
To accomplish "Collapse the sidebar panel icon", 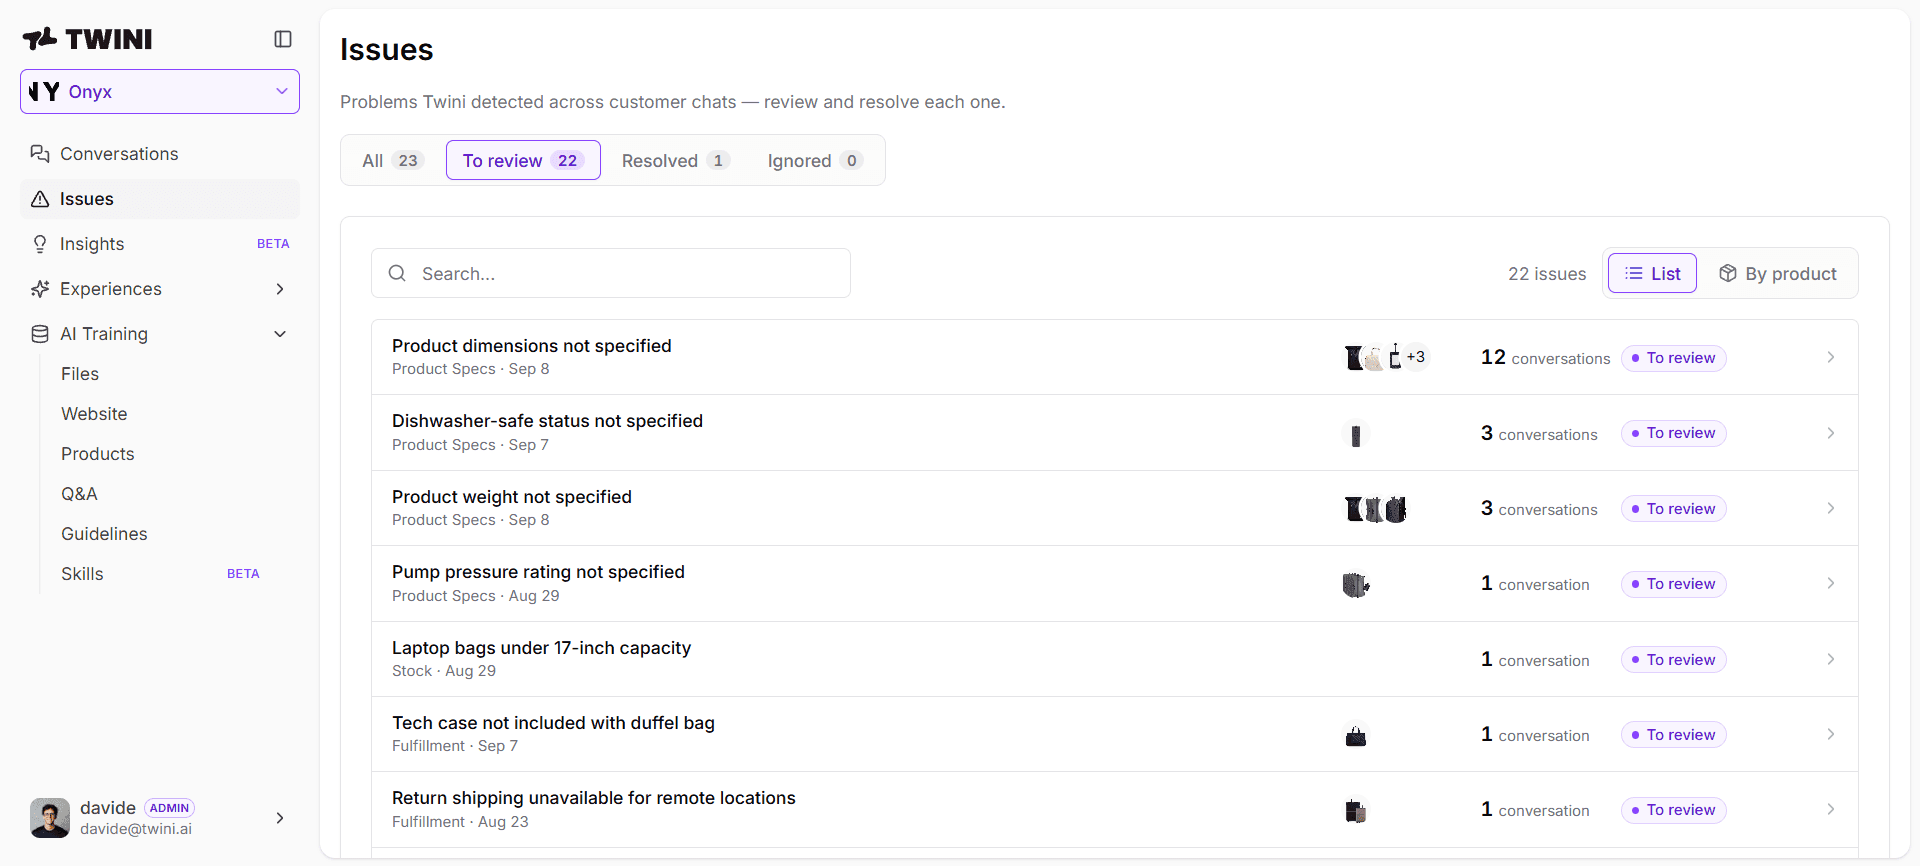I will pos(283,39).
